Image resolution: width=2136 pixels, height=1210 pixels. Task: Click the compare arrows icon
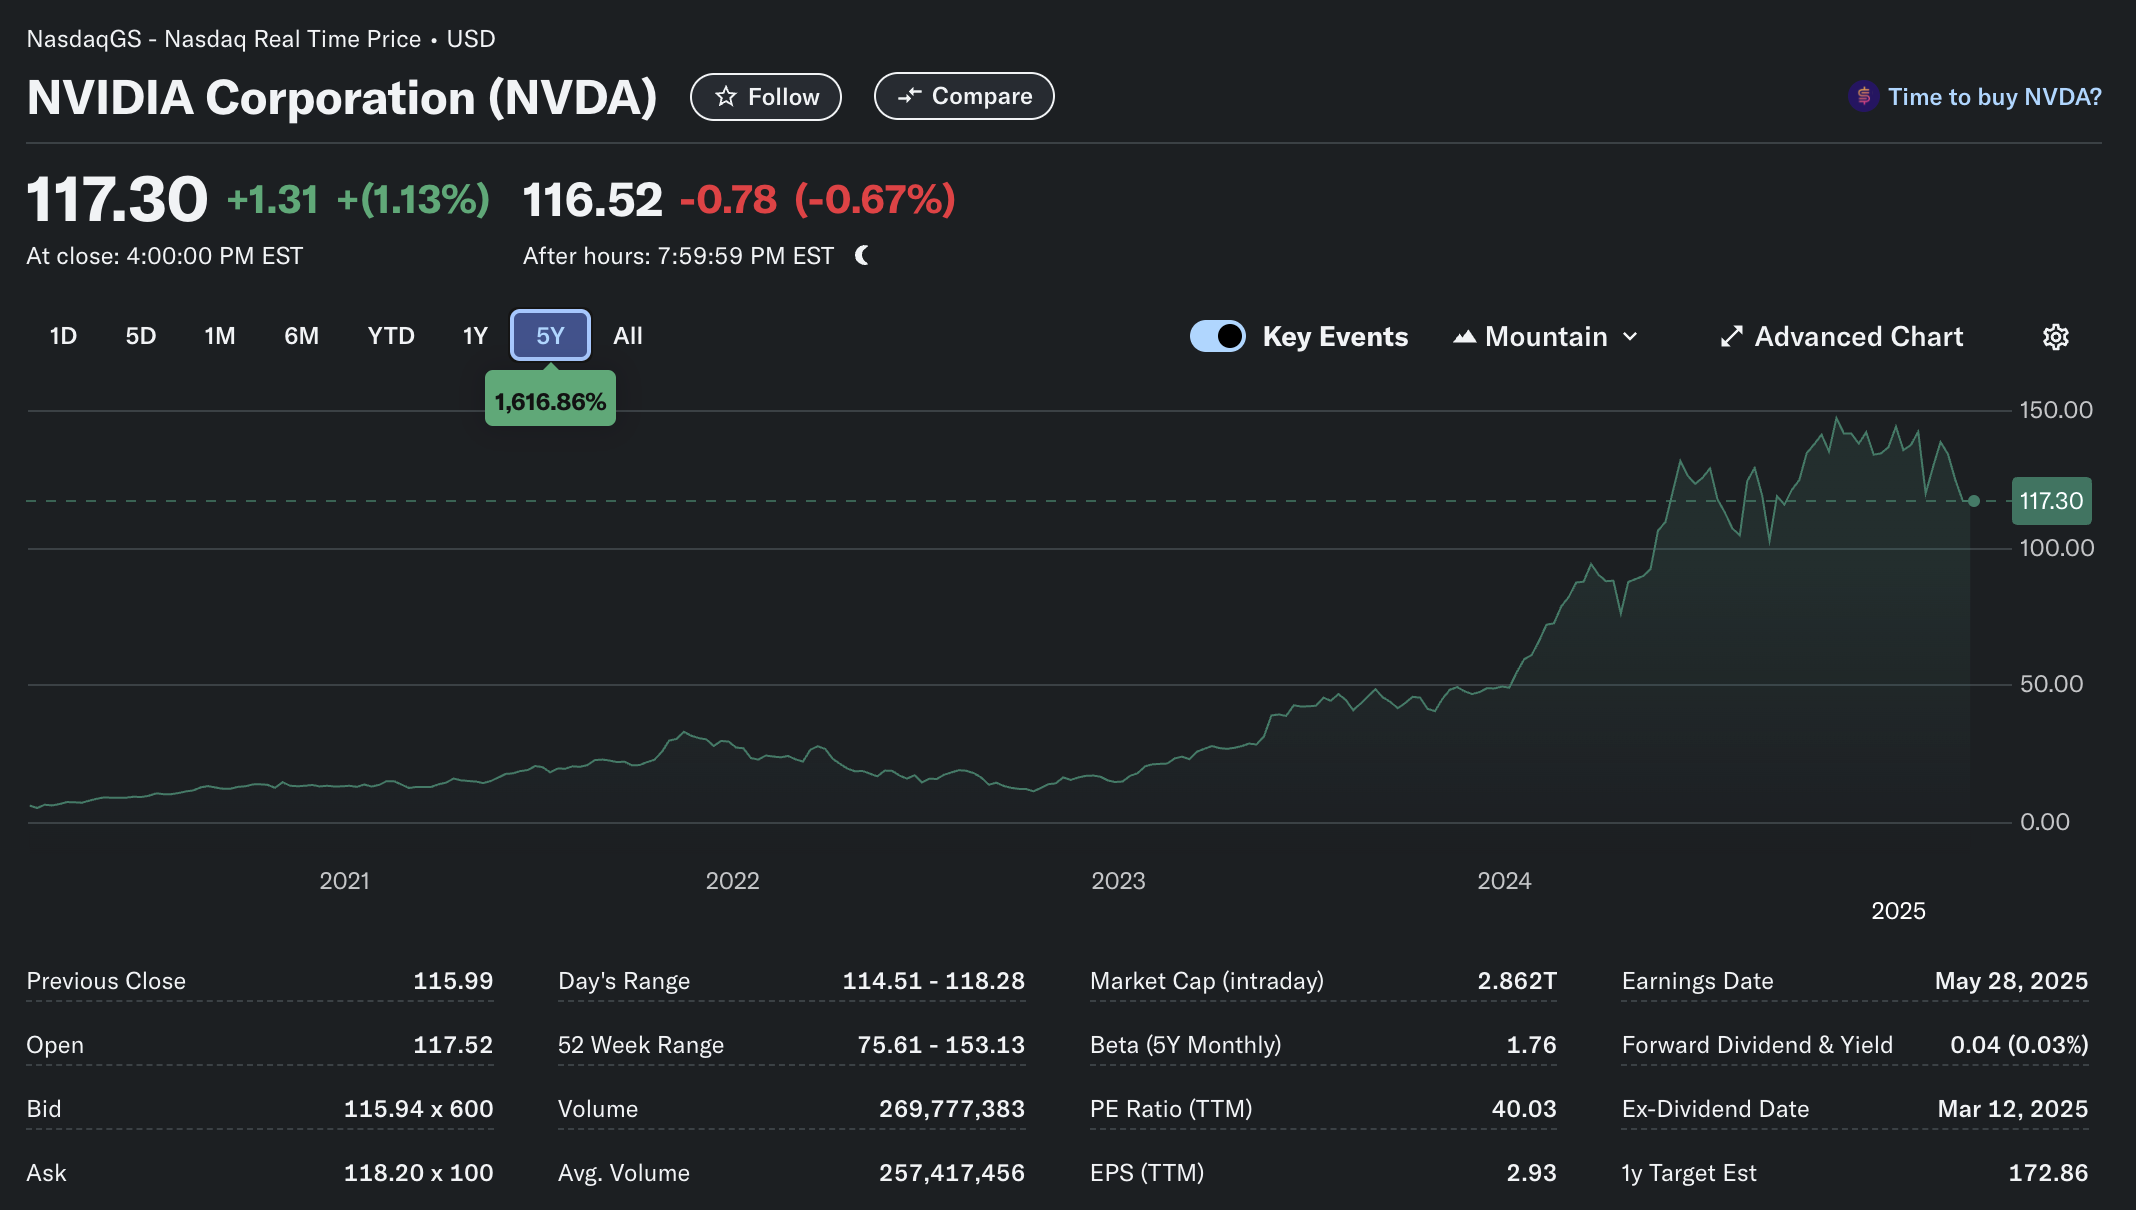click(x=909, y=96)
